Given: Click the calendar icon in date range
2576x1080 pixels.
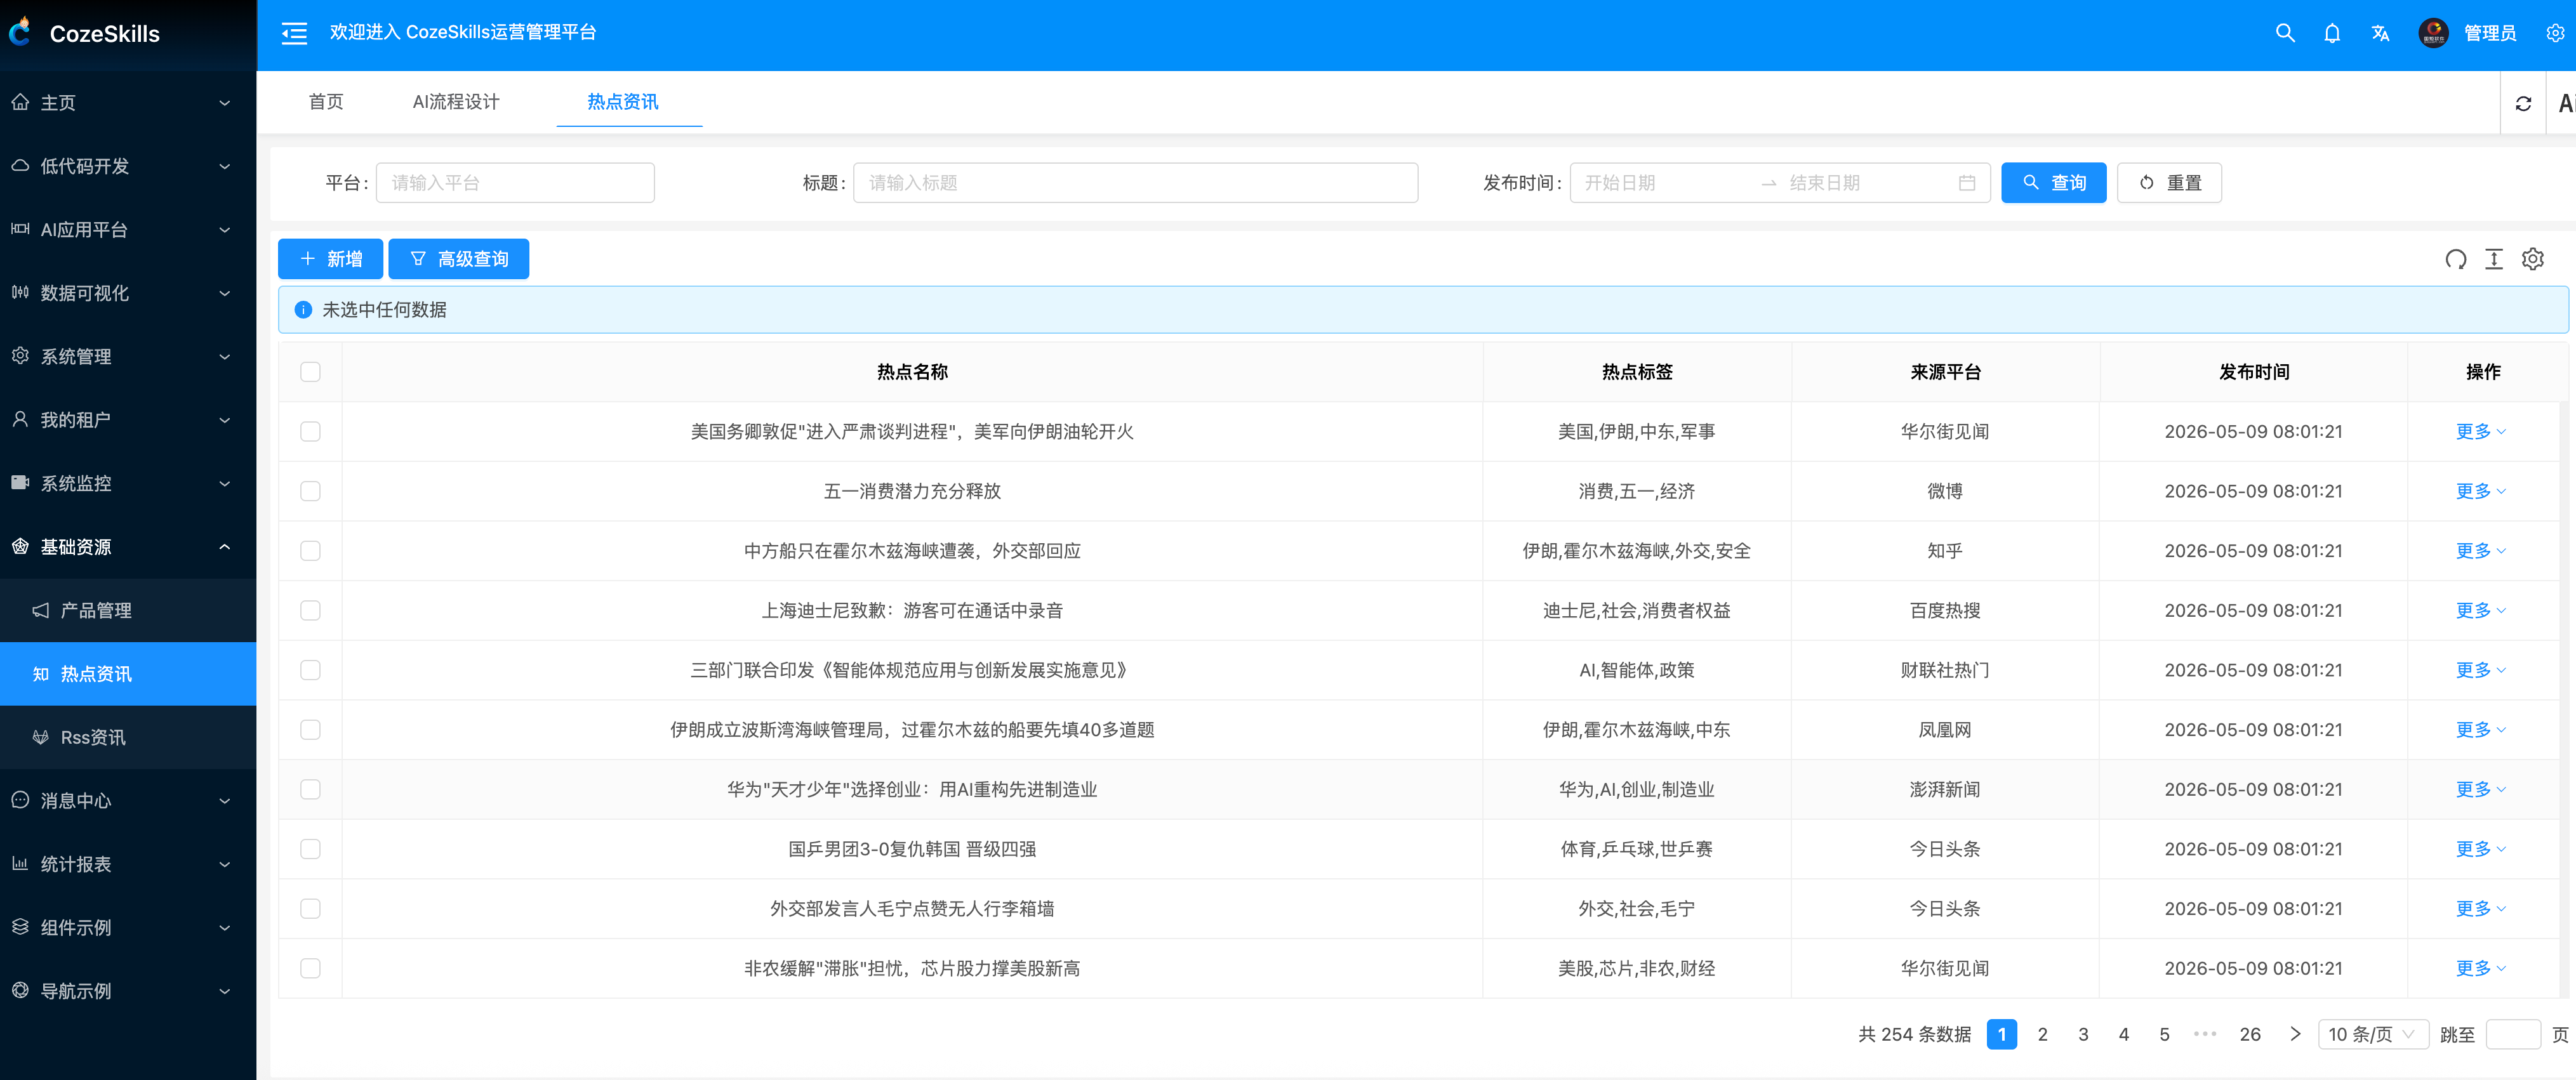Looking at the screenshot, I should [x=1967, y=183].
